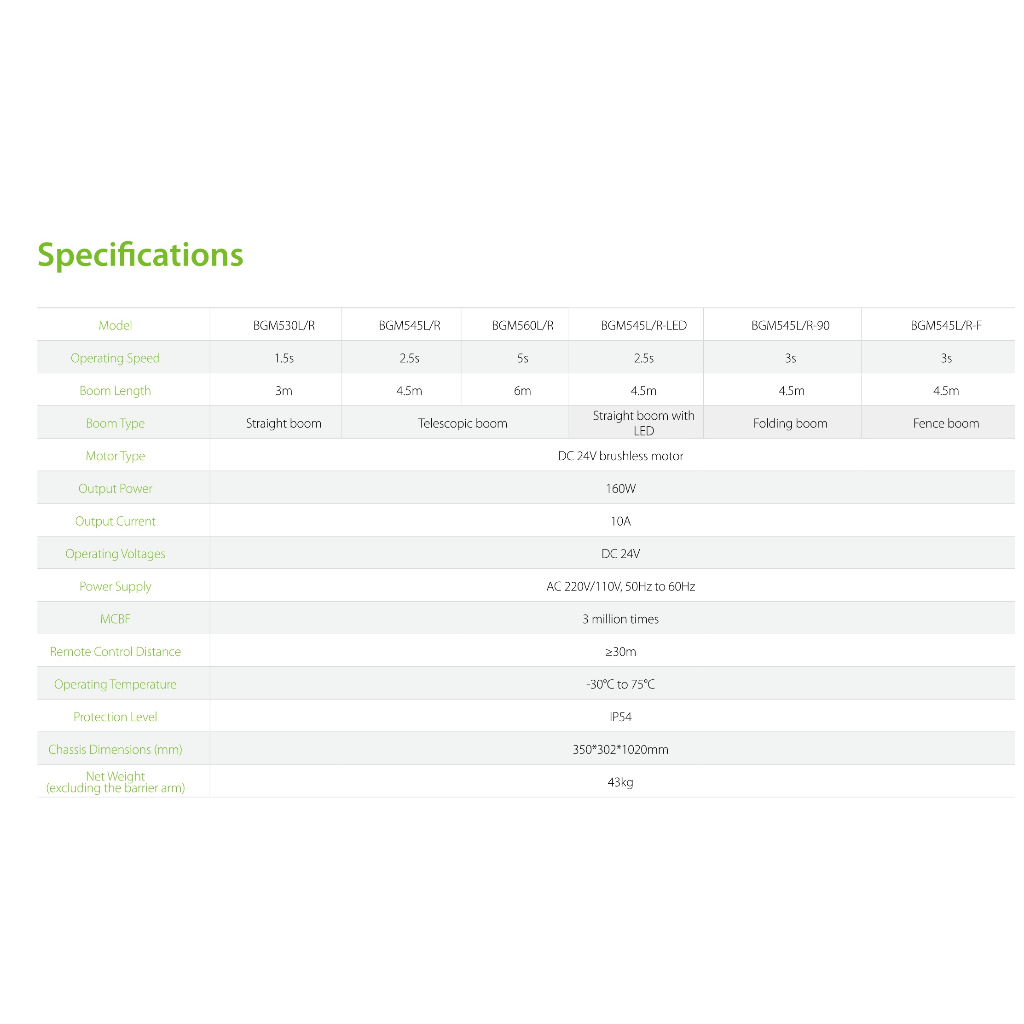Select the Fence boom type cell
Image resolution: width=1024 pixels, height=1024 pixels.
pos(945,423)
